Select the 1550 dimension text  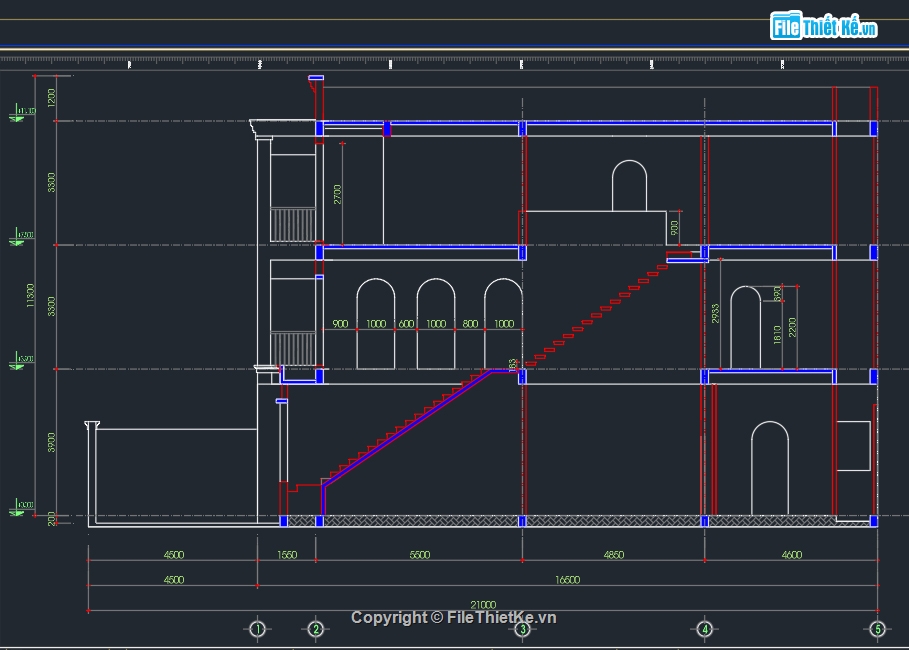click(286, 554)
